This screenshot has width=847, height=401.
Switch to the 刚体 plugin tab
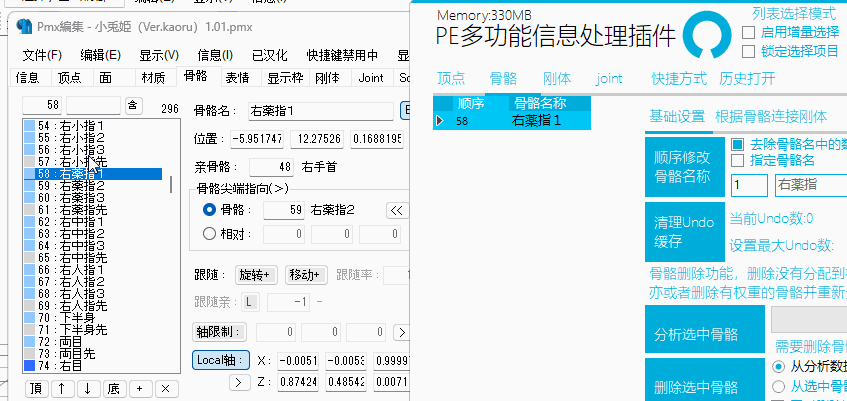coord(557,78)
